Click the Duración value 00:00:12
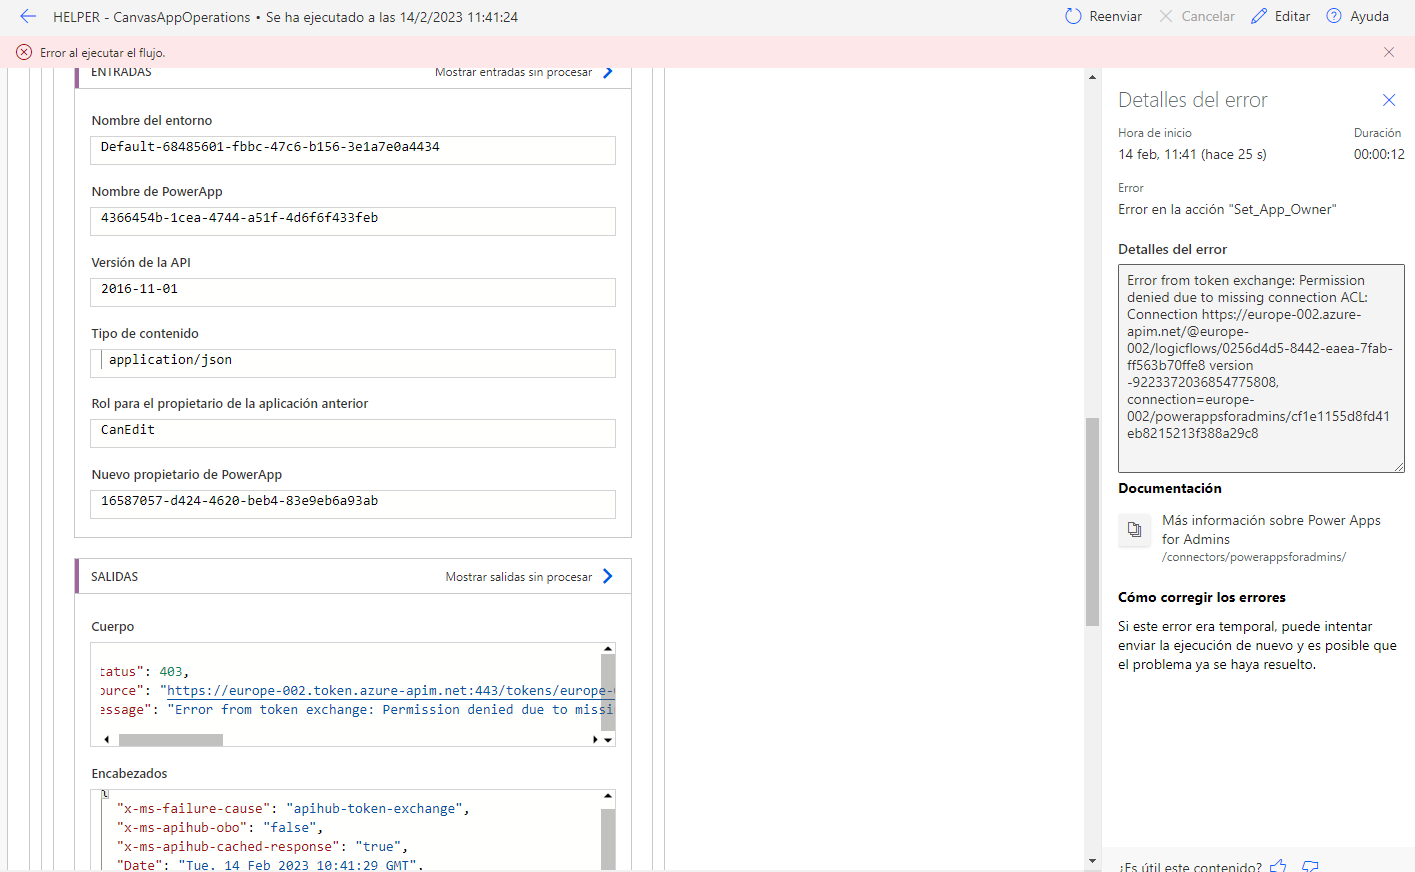1415x872 pixels. tap(1379, 154)
